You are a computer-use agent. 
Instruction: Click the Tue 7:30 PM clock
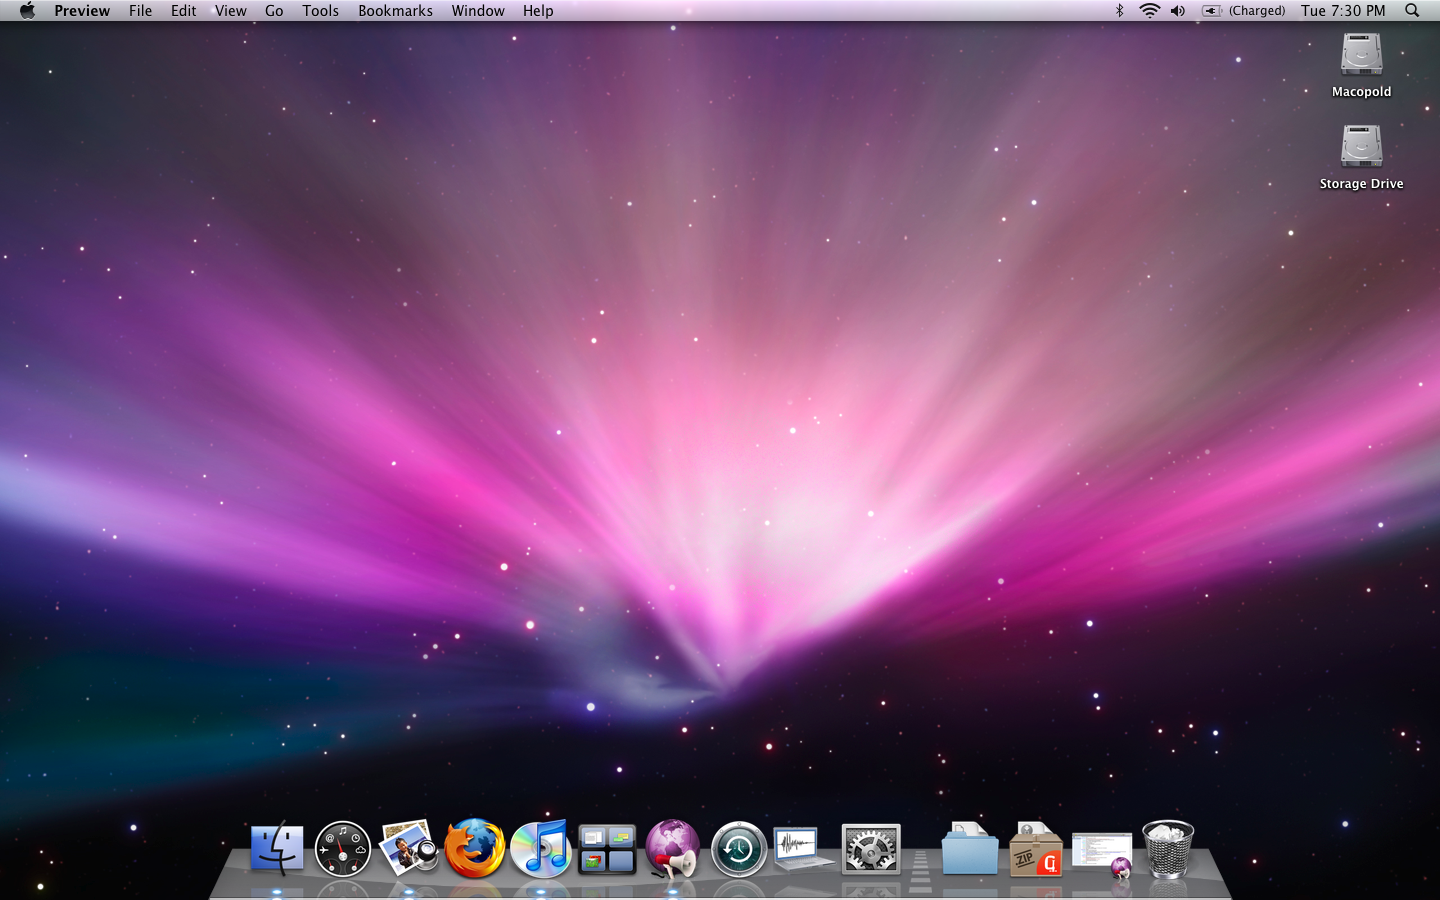[1343, 10]
